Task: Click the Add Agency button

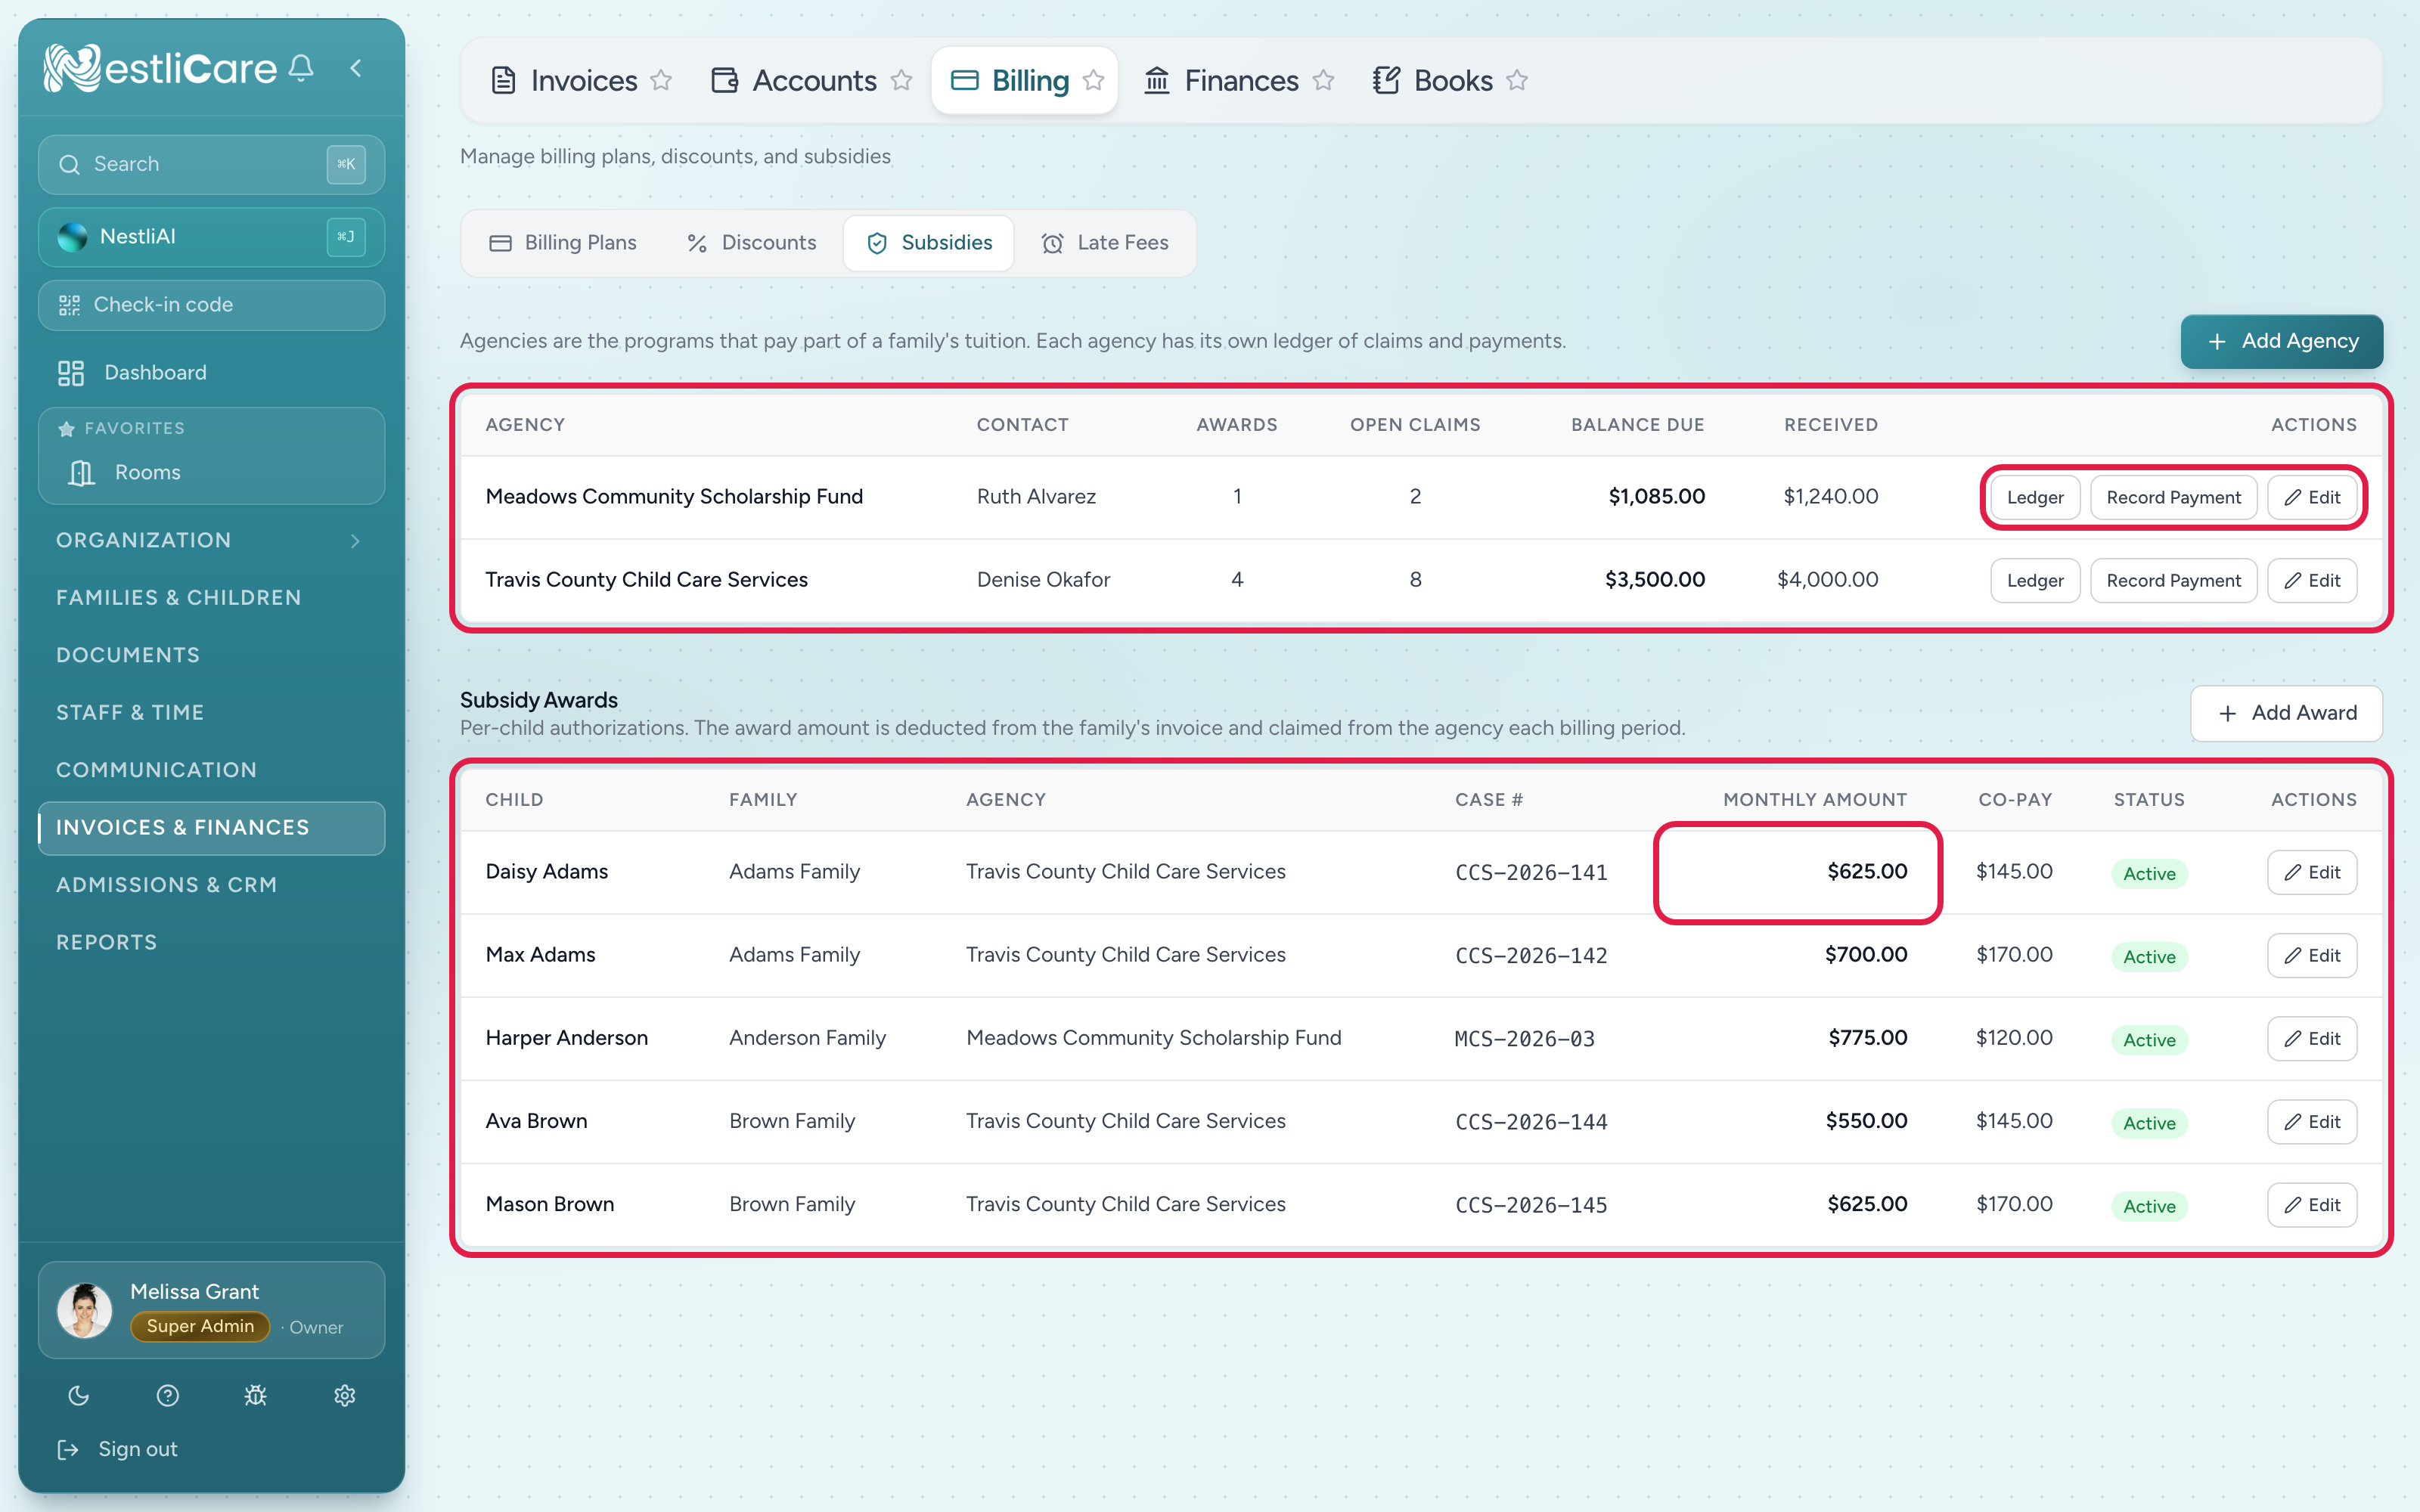Action: (2281, 342)
